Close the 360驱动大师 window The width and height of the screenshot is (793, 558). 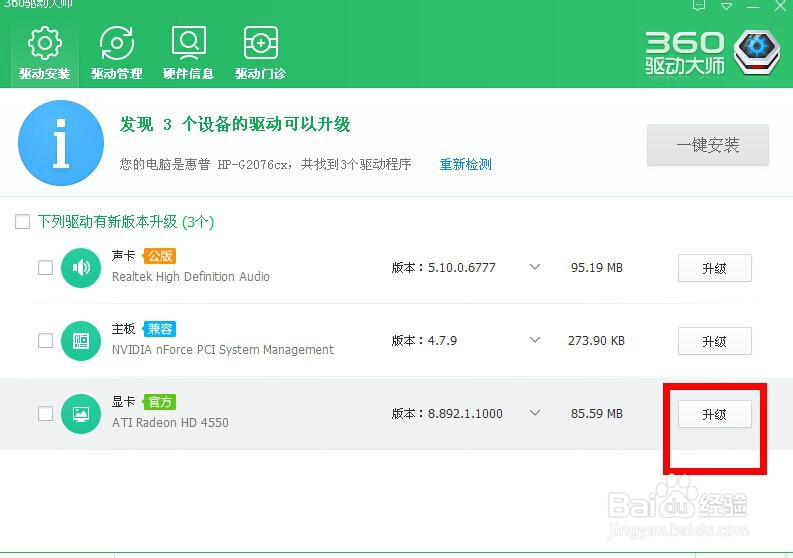pyautogui.click(x=780, y=6)
